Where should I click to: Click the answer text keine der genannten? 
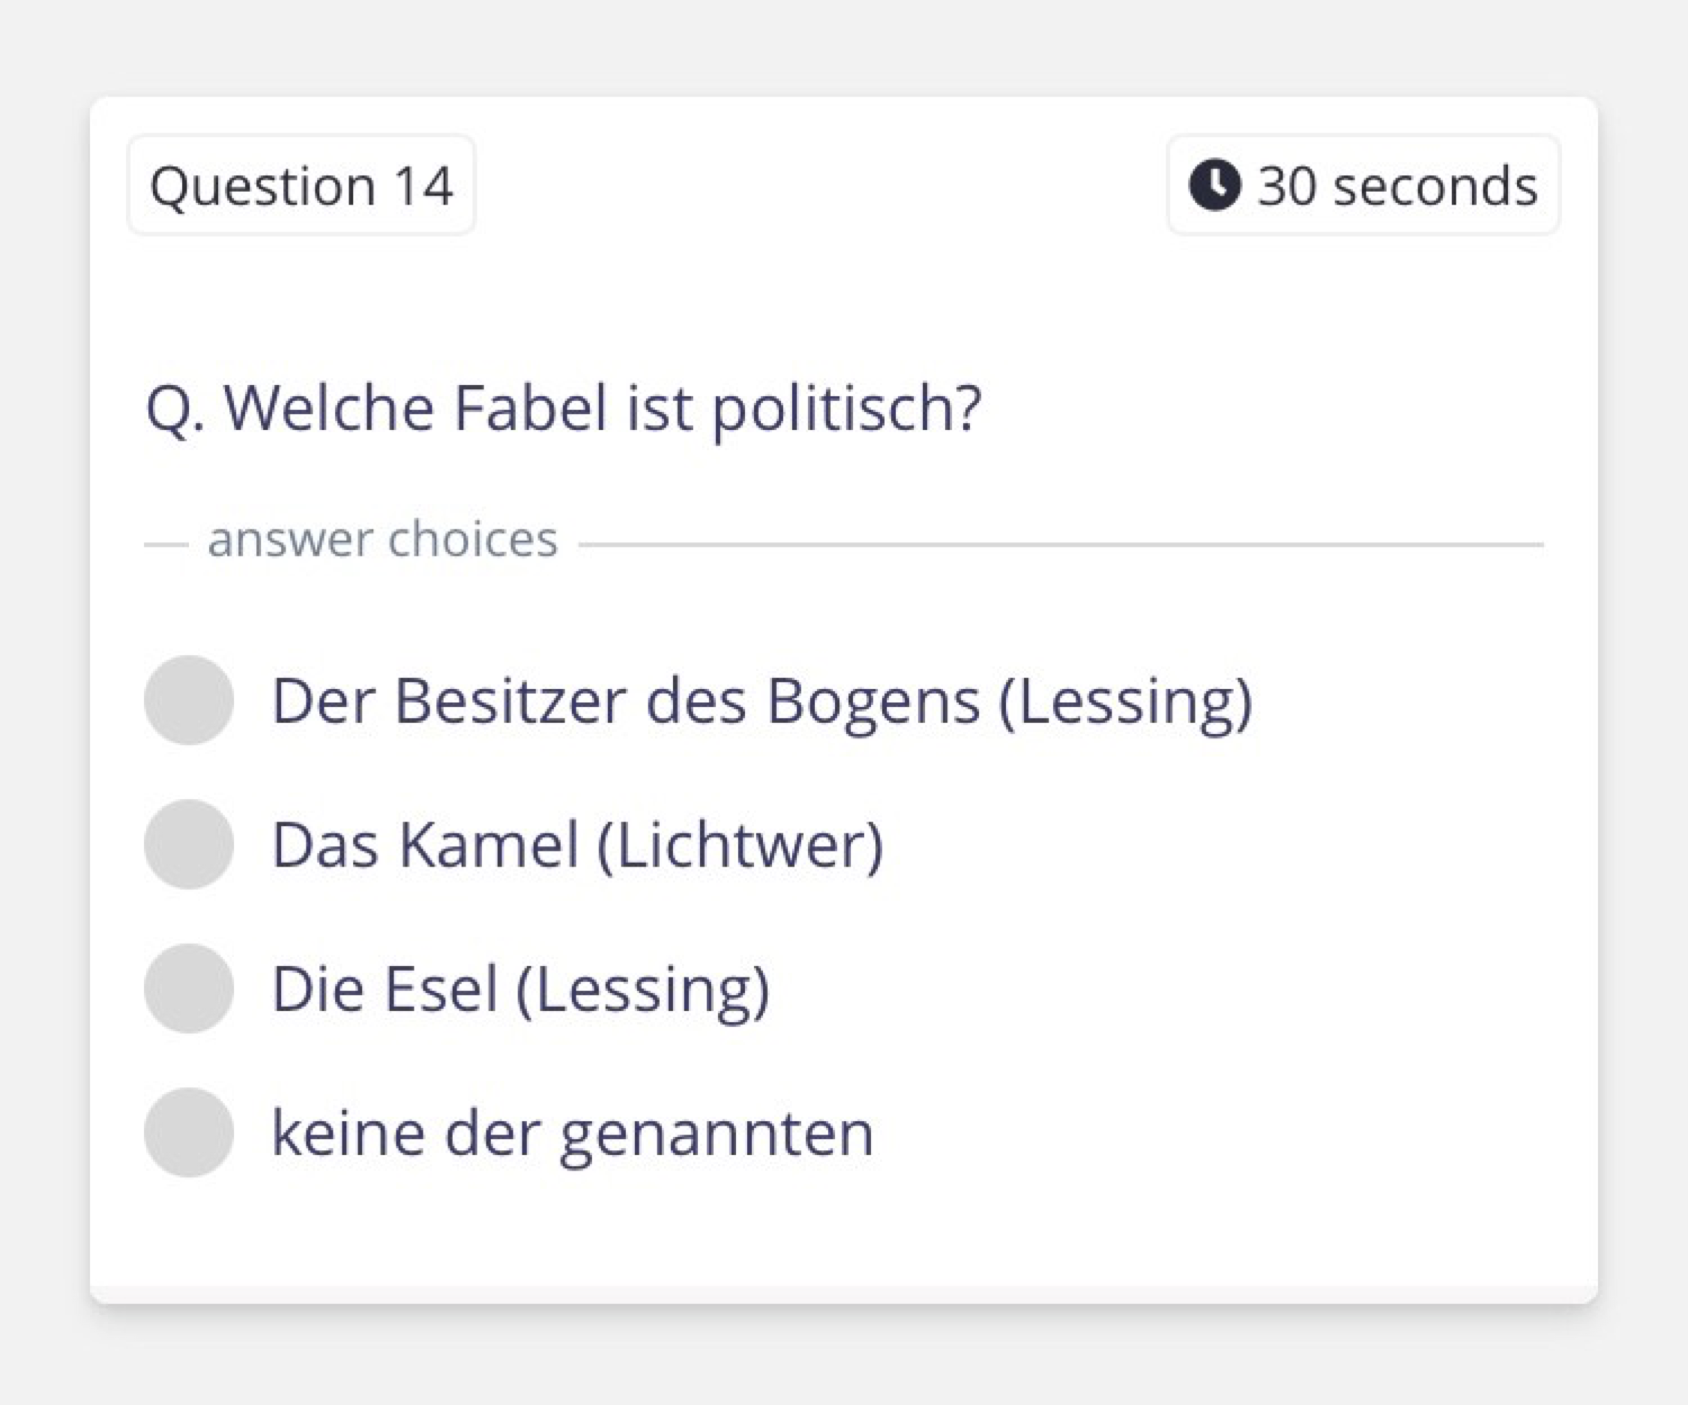573,1134
